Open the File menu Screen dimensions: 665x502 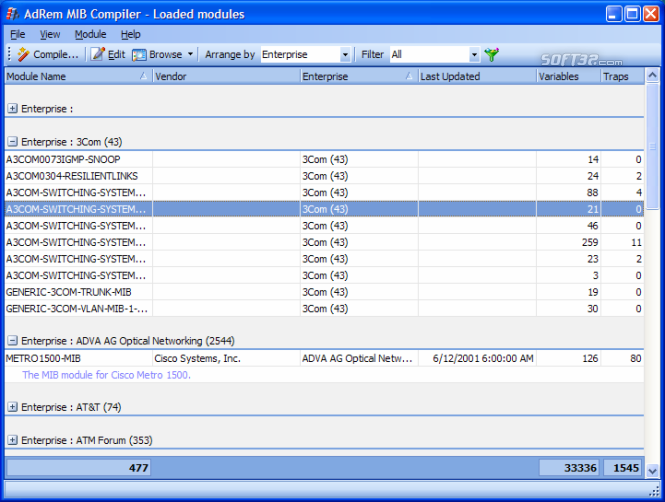(17, 34)
